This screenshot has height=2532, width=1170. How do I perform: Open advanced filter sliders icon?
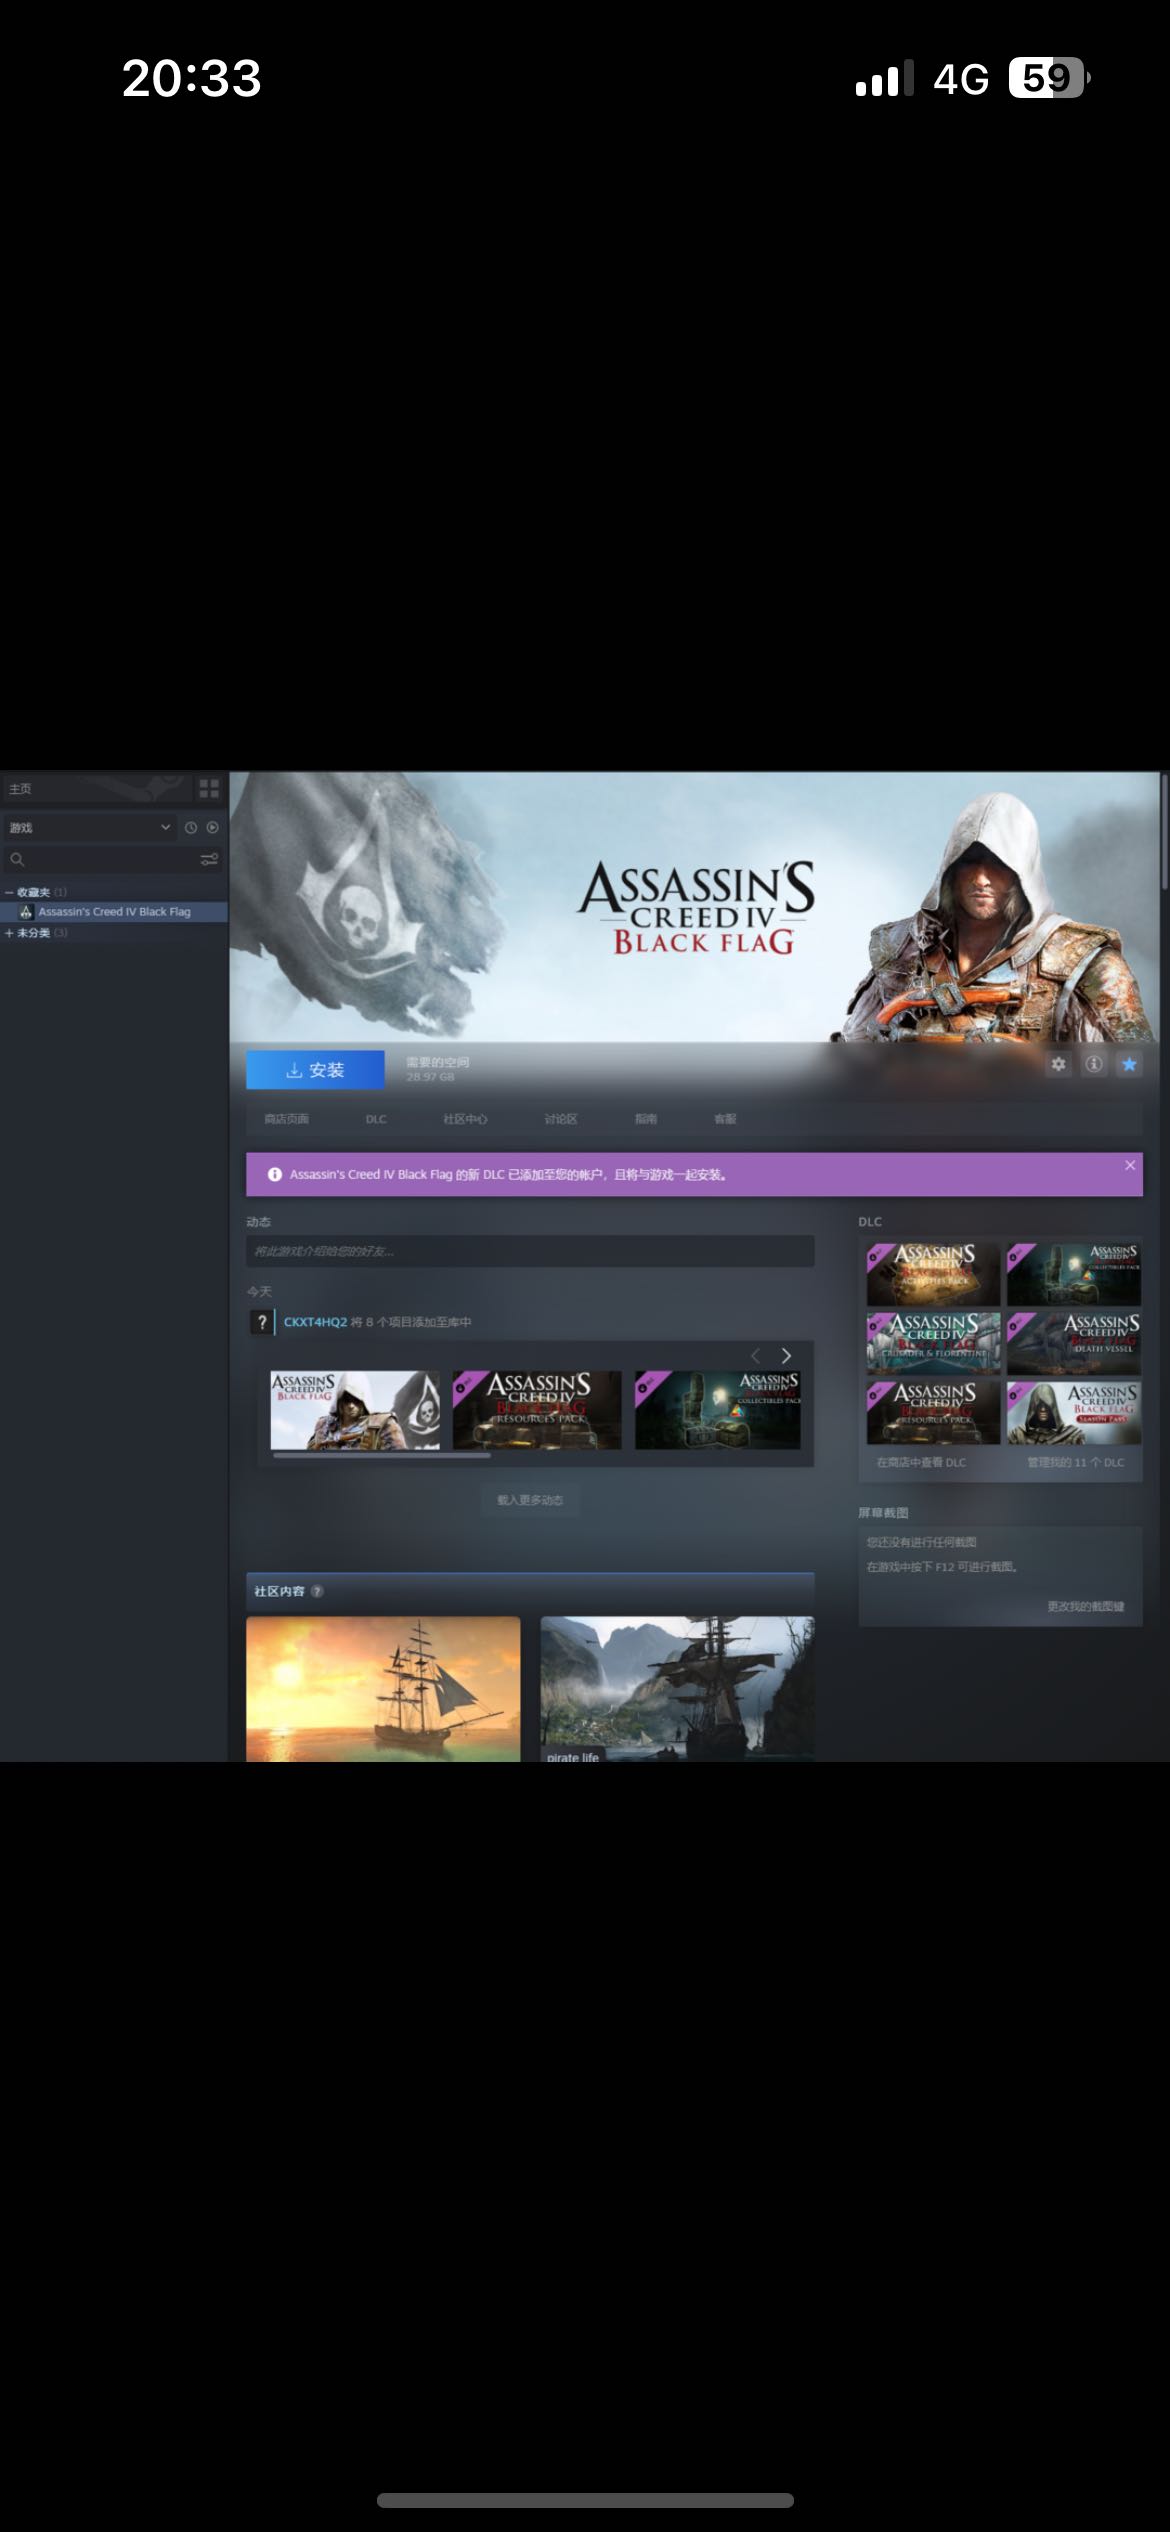(209, 859)
